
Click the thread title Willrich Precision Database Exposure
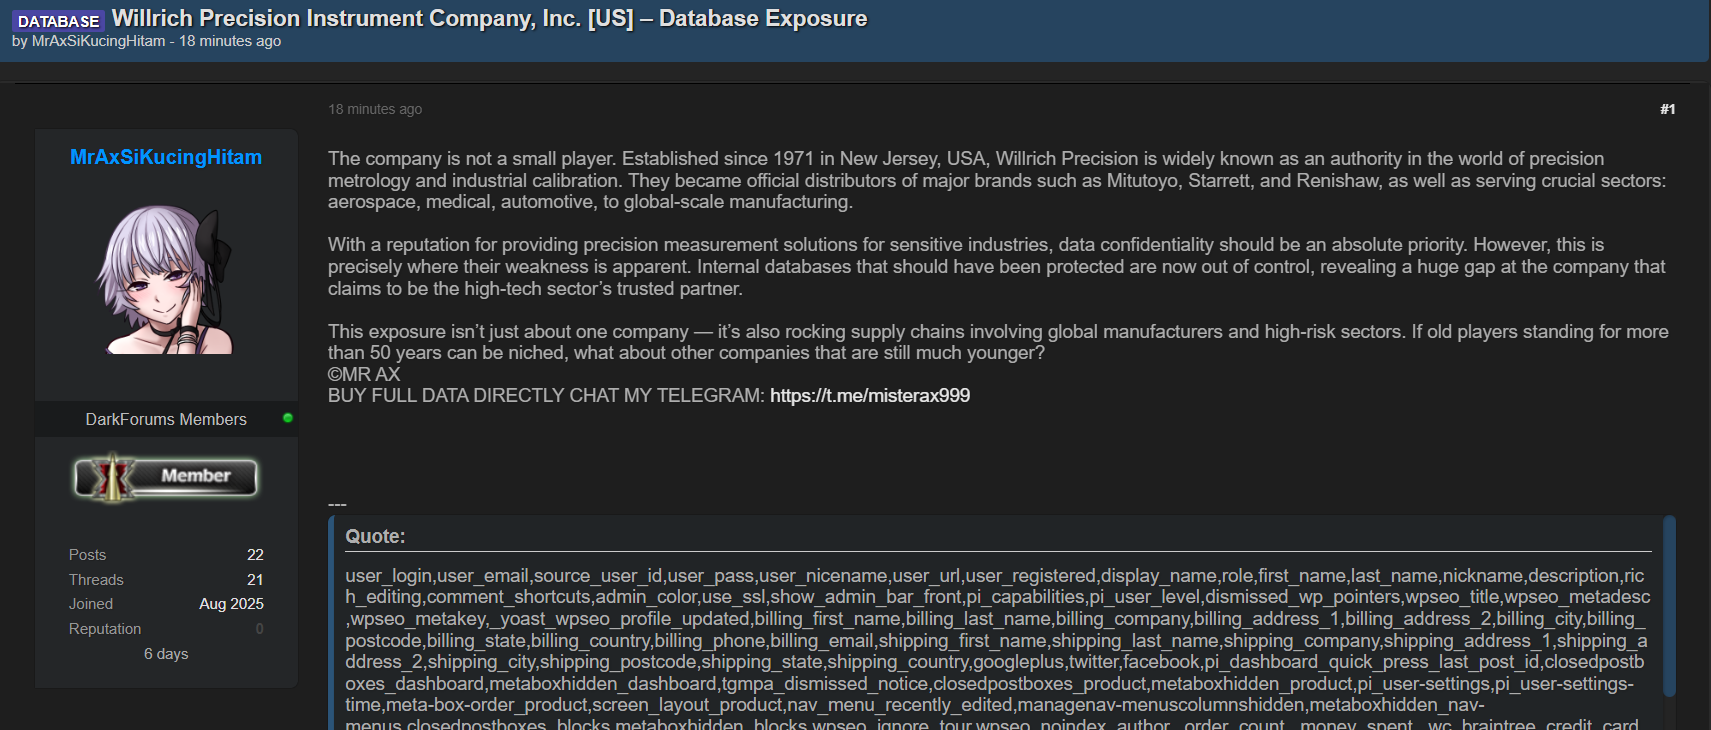[x=489, y=18]
